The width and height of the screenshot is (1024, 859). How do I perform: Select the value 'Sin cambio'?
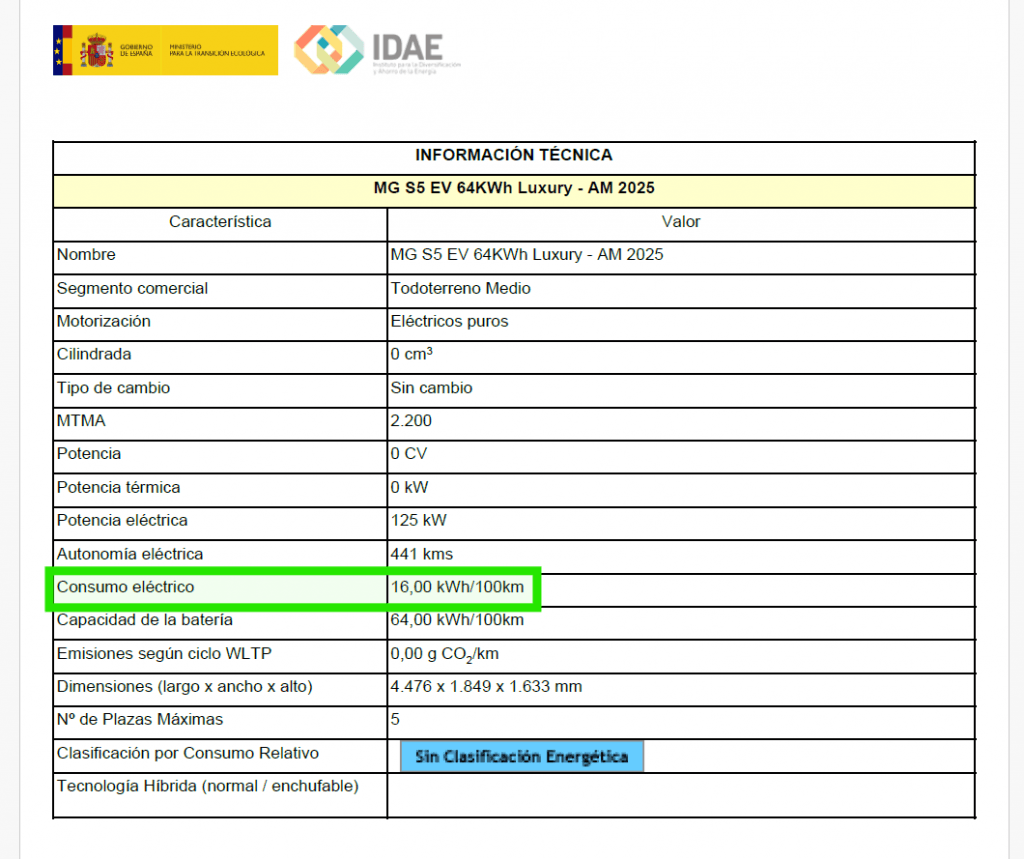(432, 388)
